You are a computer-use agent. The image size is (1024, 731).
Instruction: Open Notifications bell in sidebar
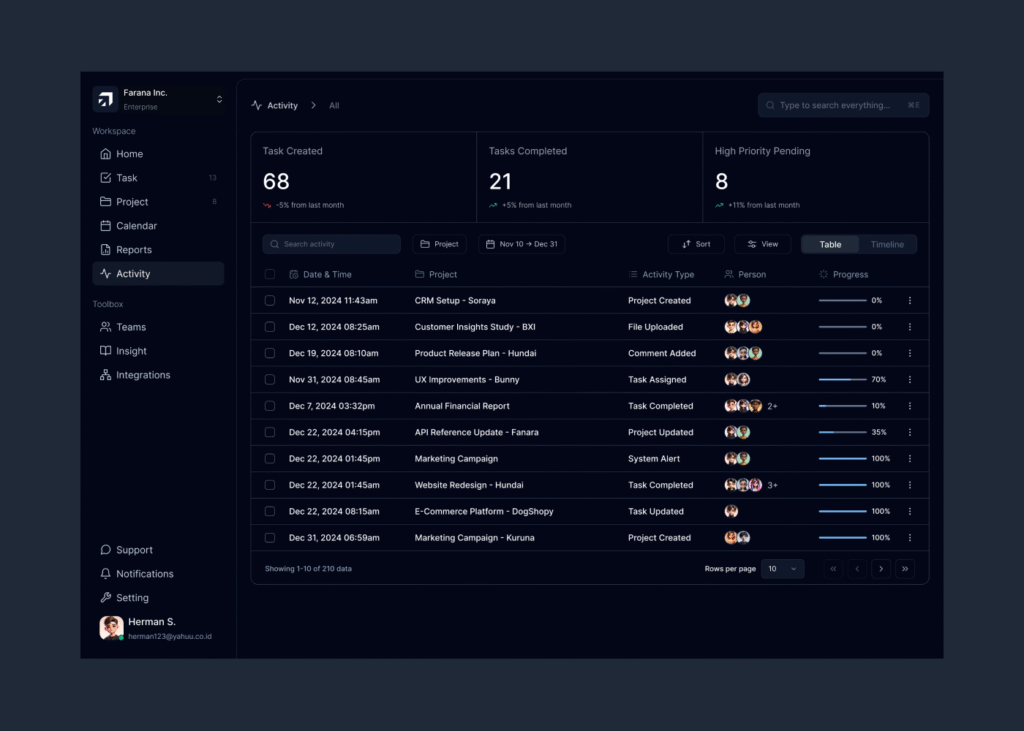pos(106,574)
